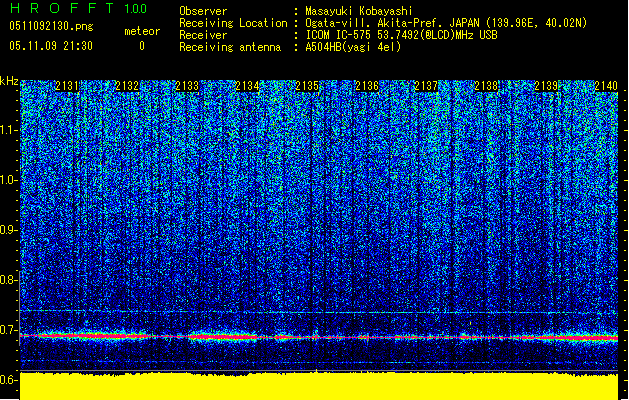The height and width of the screenshot is (400, 629).
Task: Click the 0.9 kHz axis label
Action: (x=9, y=230)
